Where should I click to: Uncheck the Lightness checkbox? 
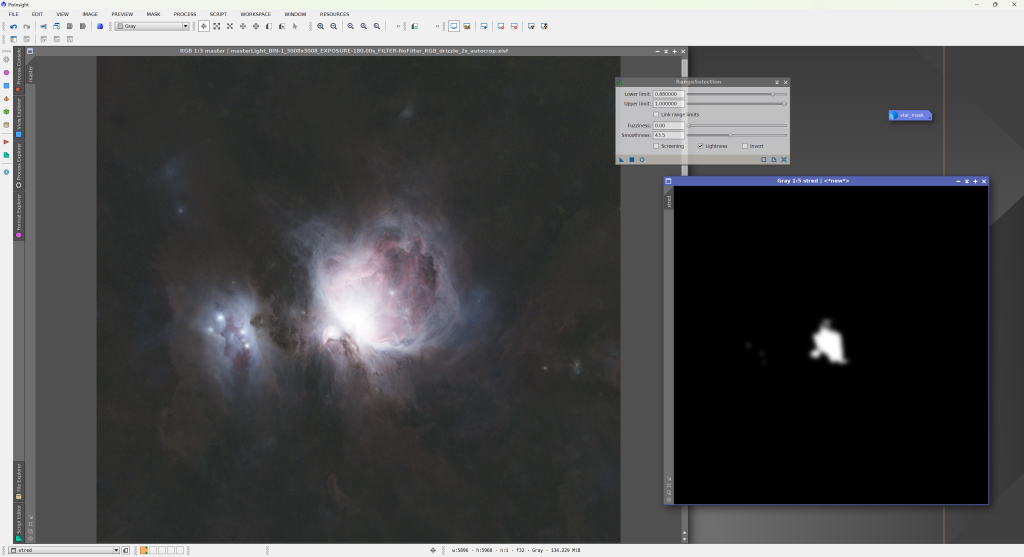point(700,146)
